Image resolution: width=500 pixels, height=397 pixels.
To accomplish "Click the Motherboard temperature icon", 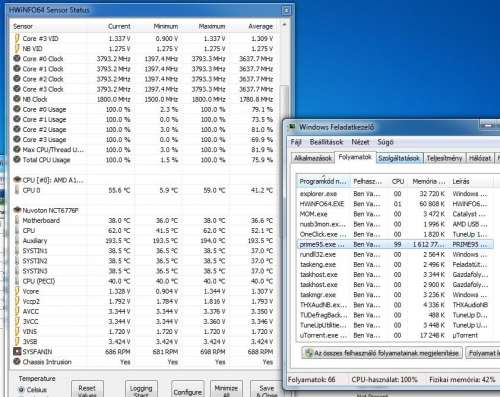I will 17,220.
